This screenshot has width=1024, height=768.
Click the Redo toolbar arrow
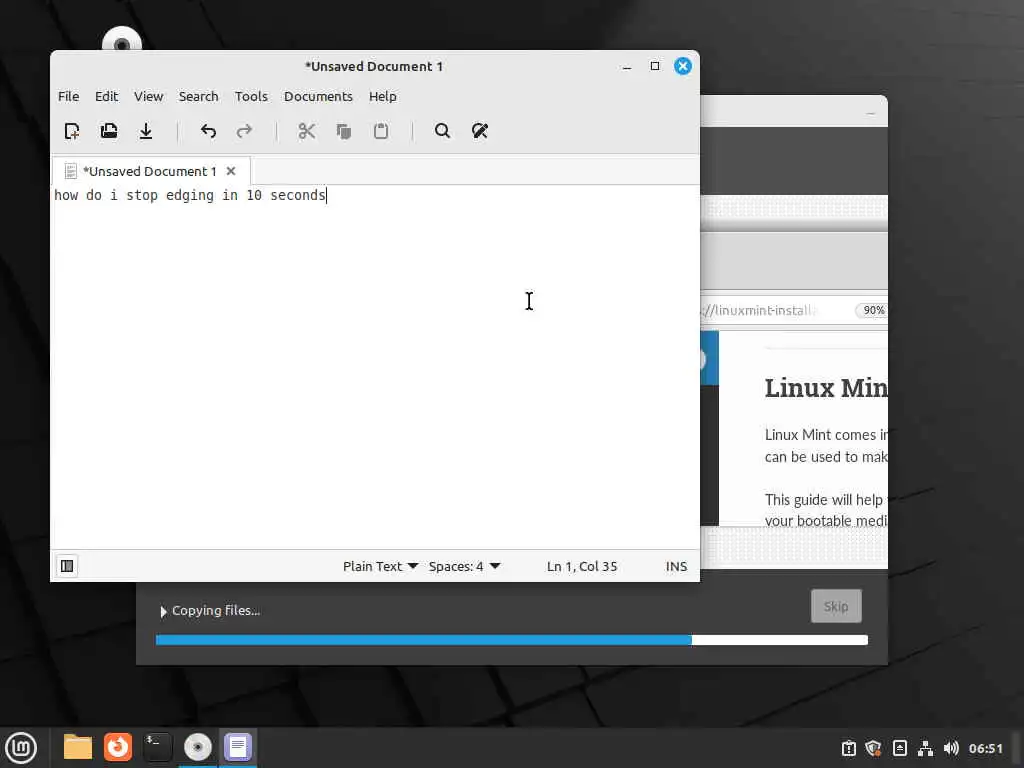pos(244,131)
